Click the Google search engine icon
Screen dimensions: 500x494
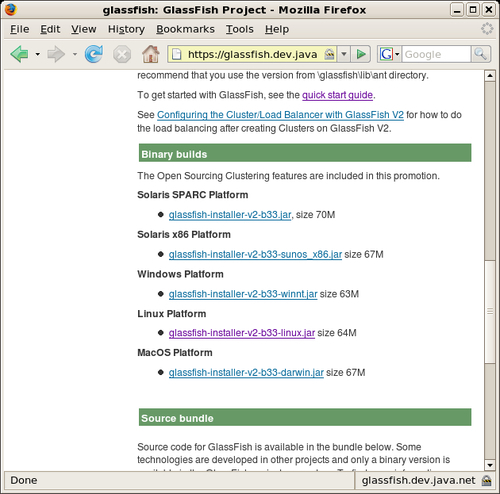(x=387, y=54)
